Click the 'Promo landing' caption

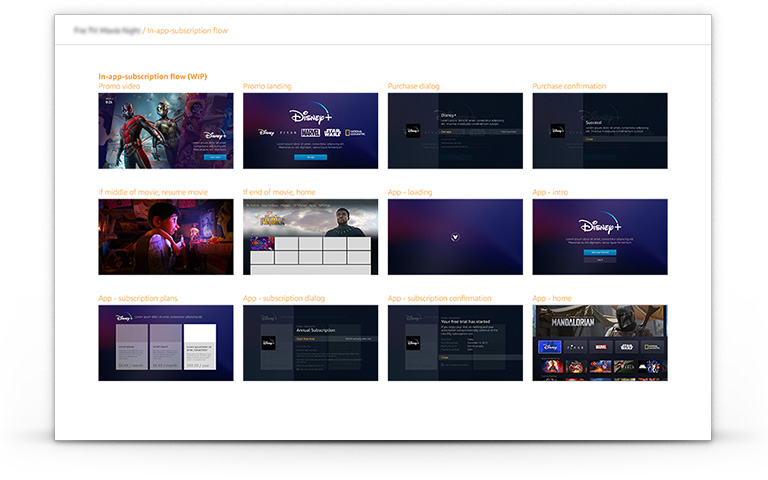click(x=267, y=86)
